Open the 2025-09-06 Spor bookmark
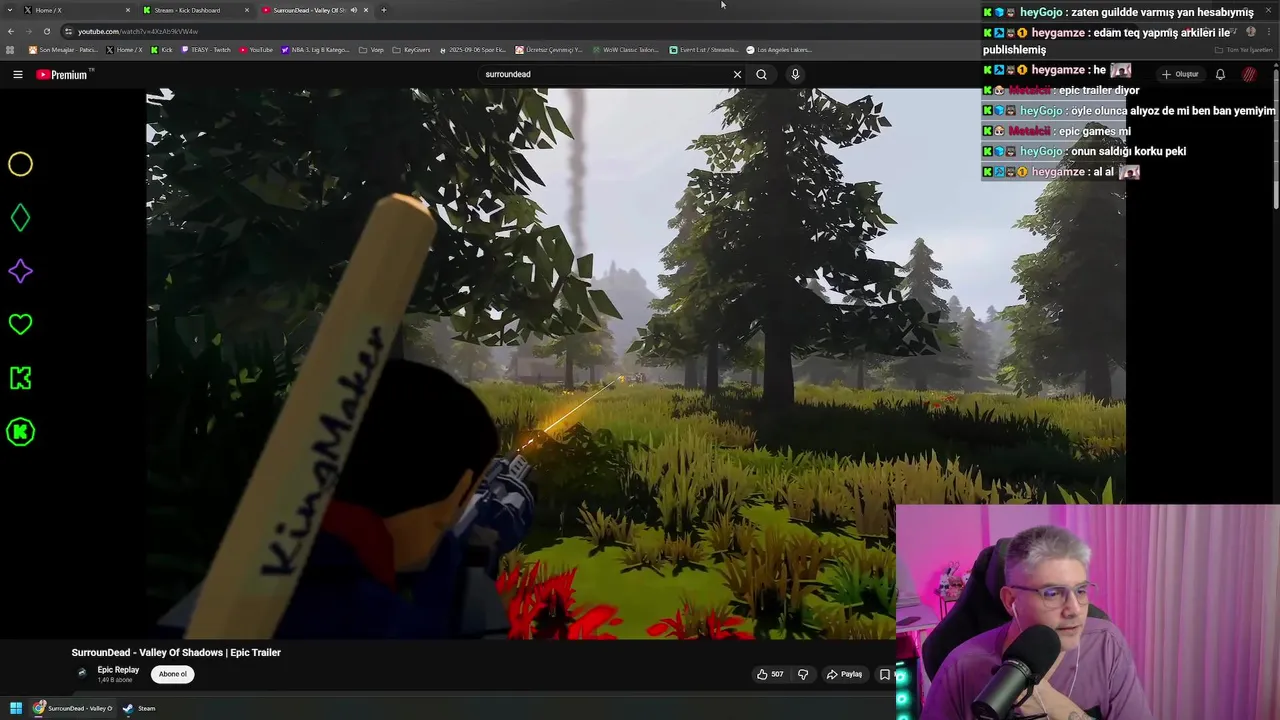The height and width of the screenshot is (720, 1280). pyautogui.click(x=473, y=50)
